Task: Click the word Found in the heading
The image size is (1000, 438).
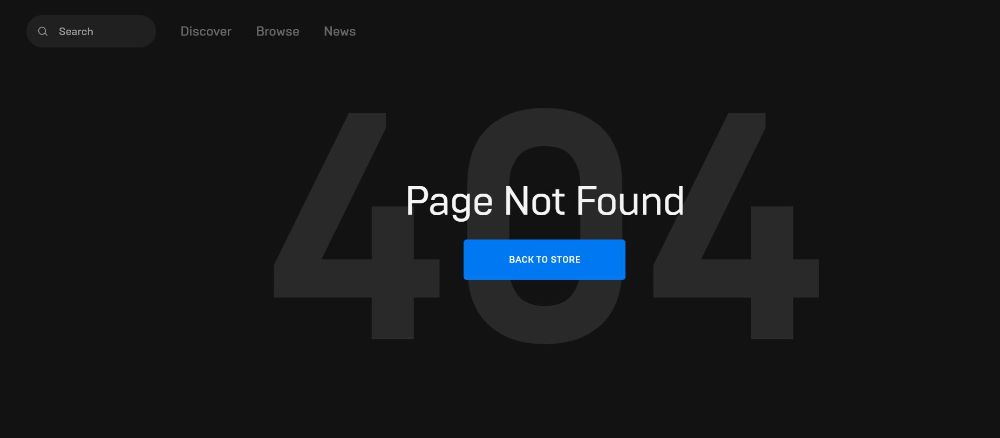Action: (x=630, y=201)
